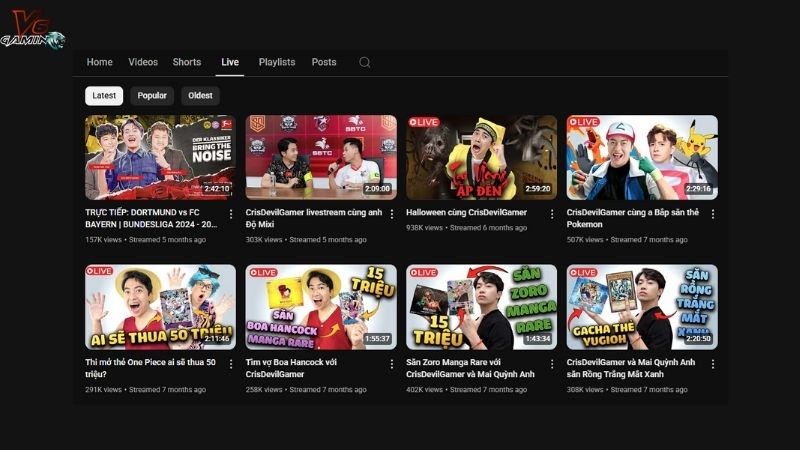Image resolution: width=800 pixels, height=450 pixels.
Task: Play the Halloween horror thumbnail video
Action: (x=481, y=157)
